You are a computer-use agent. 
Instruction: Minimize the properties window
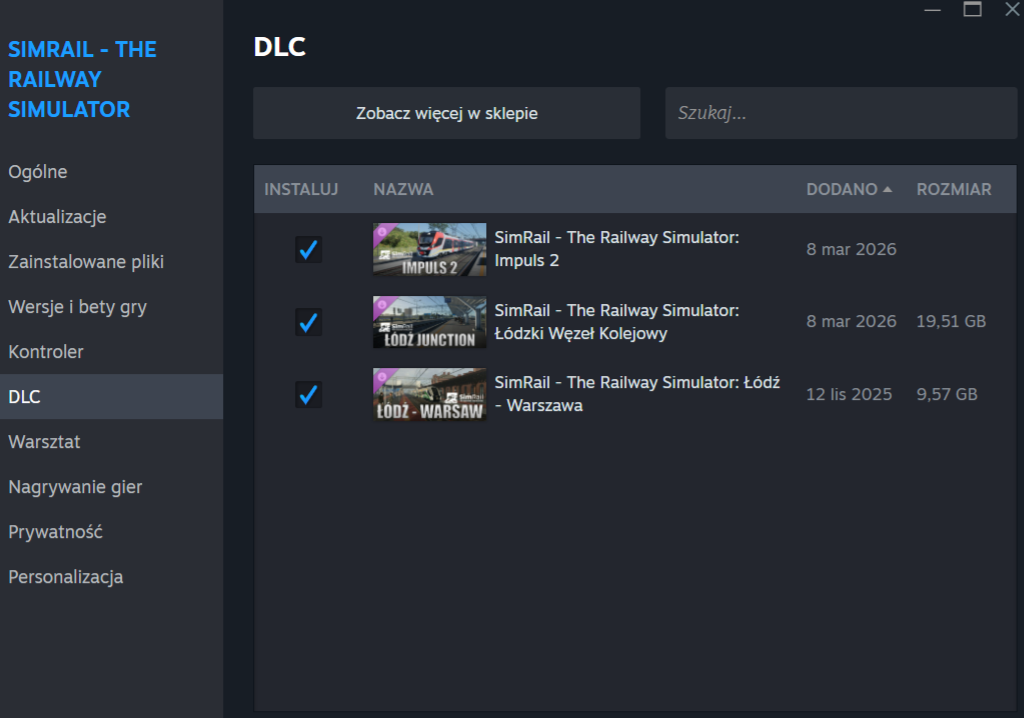coord(933,10)
